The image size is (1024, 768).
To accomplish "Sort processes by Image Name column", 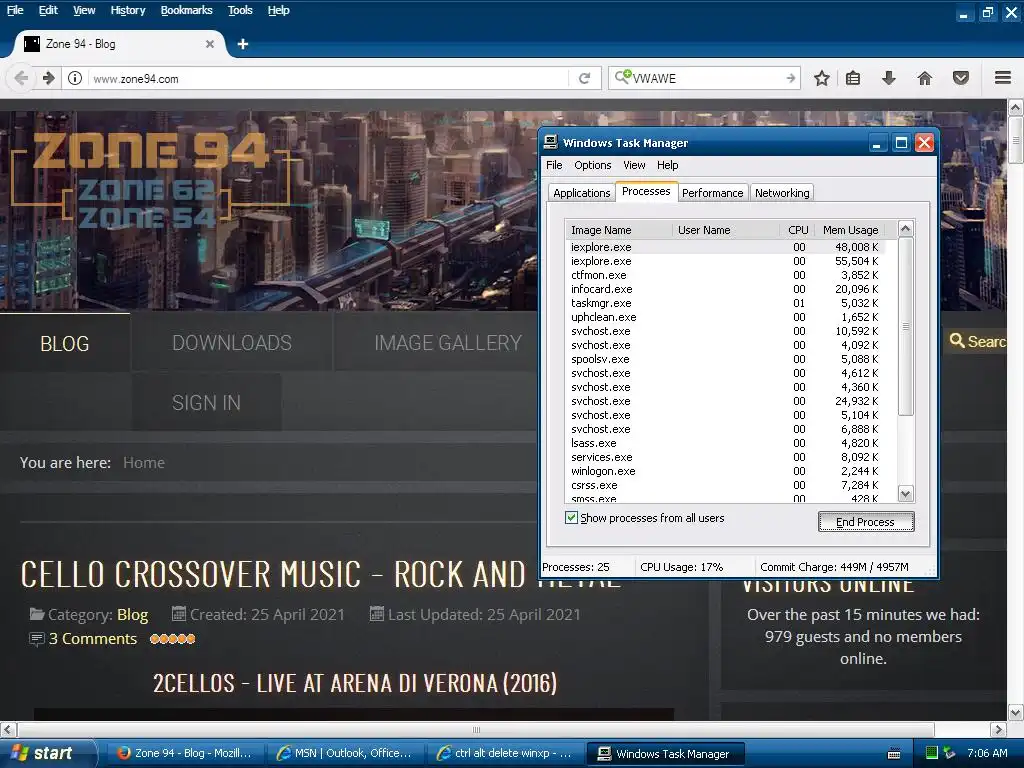I will pos(618,230).
